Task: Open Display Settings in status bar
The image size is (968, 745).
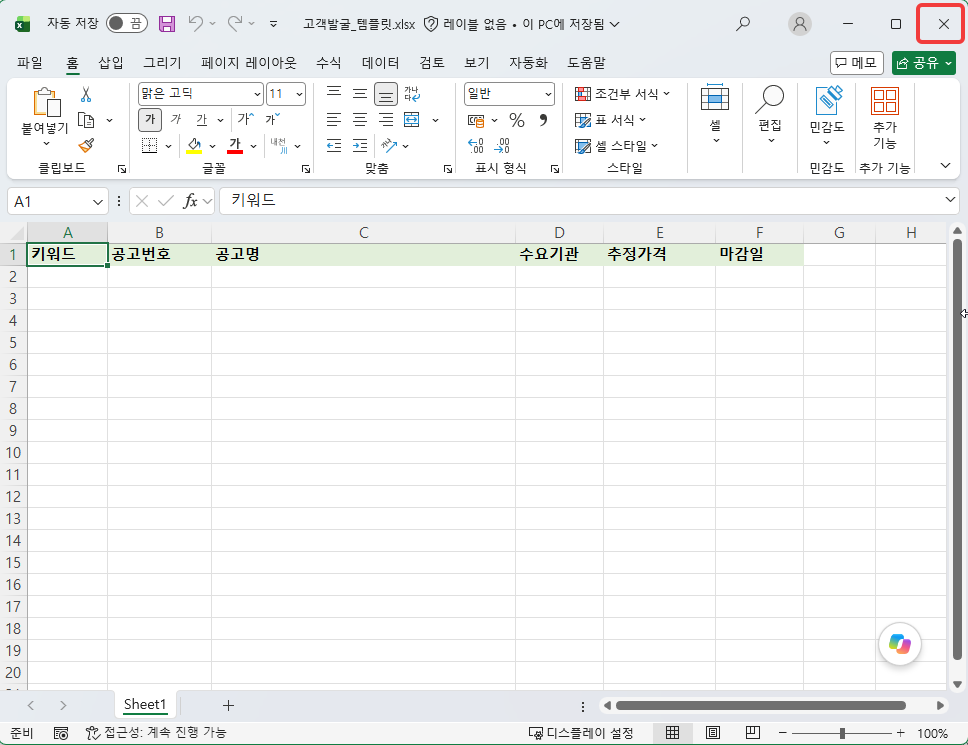Action: point(582,733)
